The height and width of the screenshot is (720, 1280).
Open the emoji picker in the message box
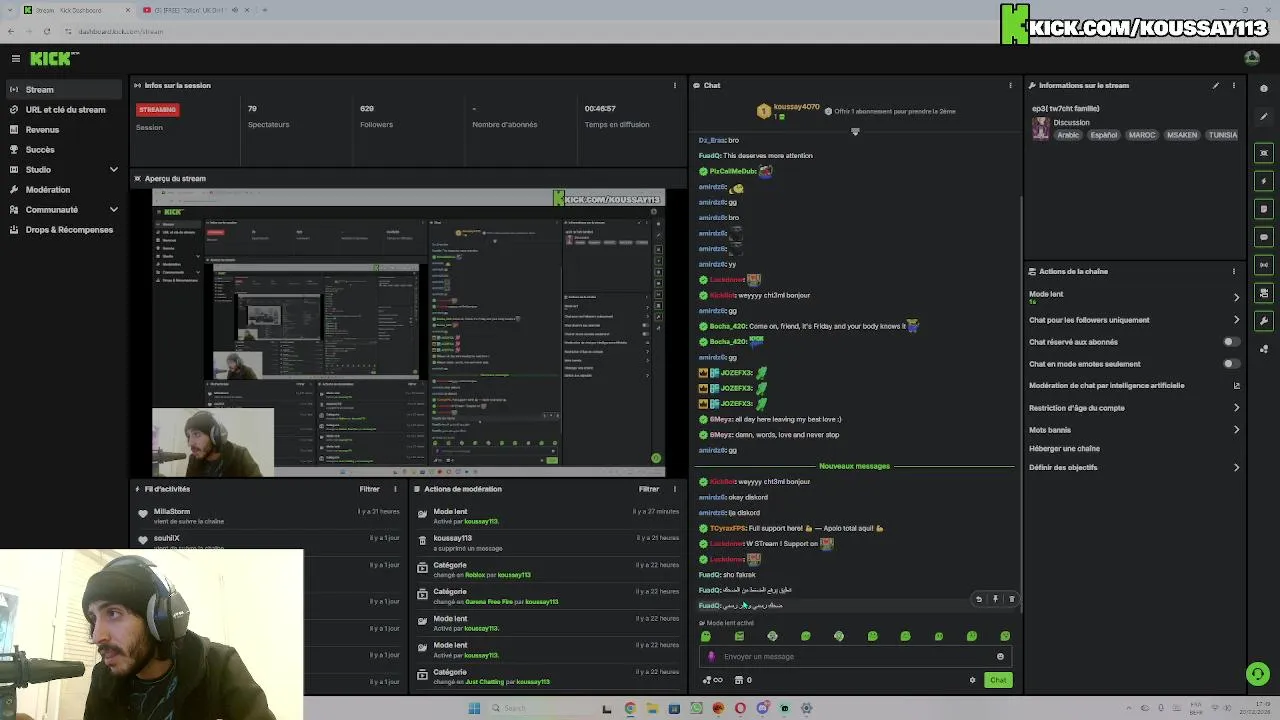(x=1000, y=657)
